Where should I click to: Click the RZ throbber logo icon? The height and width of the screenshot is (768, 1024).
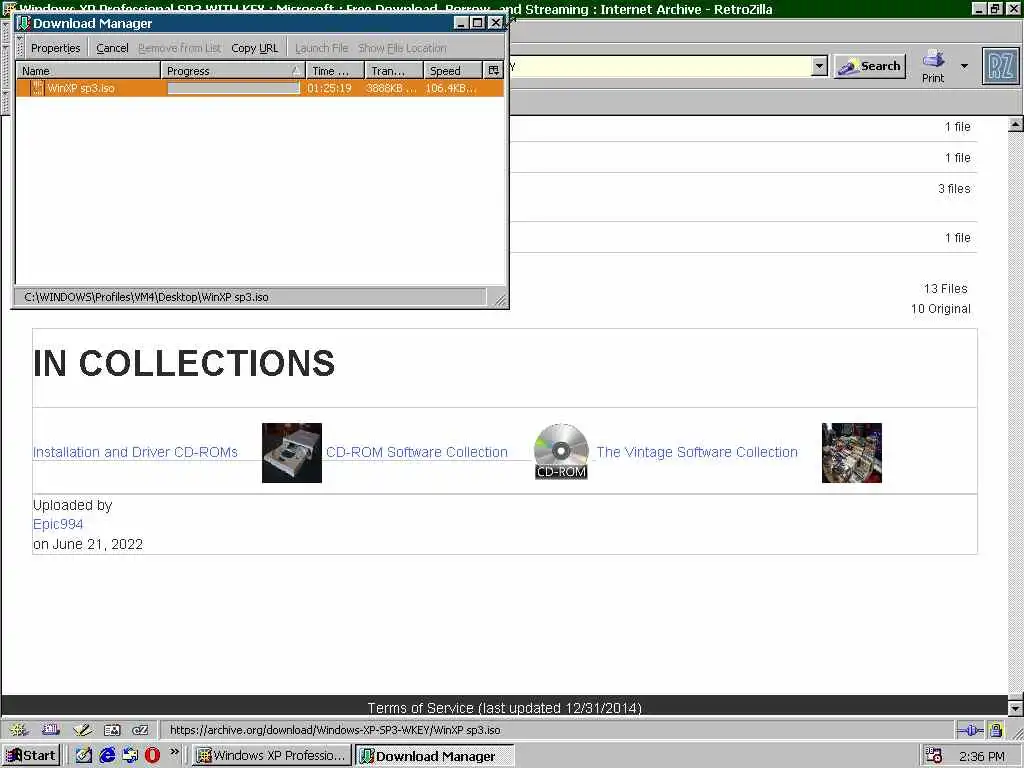coord(1000,67)
